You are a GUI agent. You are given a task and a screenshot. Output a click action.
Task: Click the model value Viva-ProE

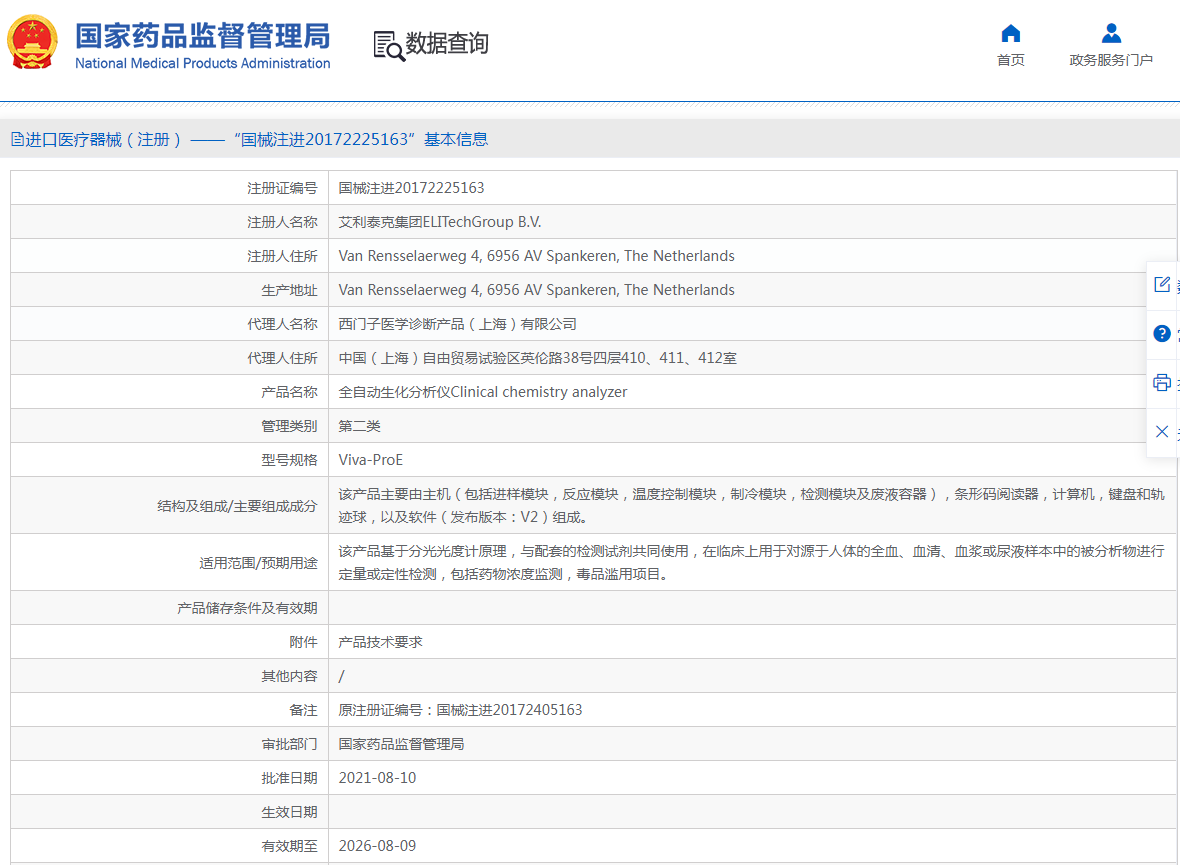(x=370, y=460)
